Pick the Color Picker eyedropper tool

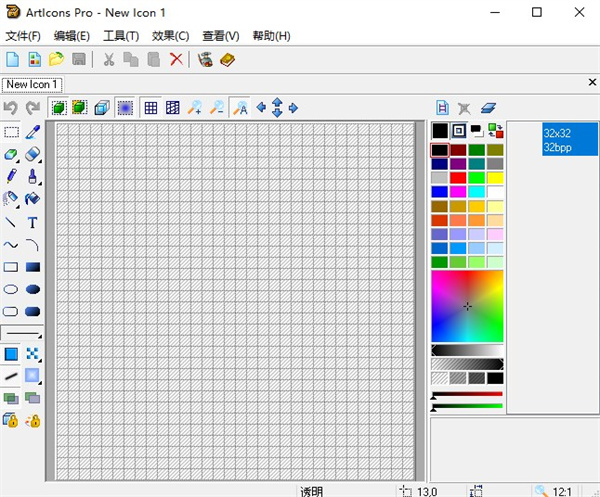tap(32, 132)
